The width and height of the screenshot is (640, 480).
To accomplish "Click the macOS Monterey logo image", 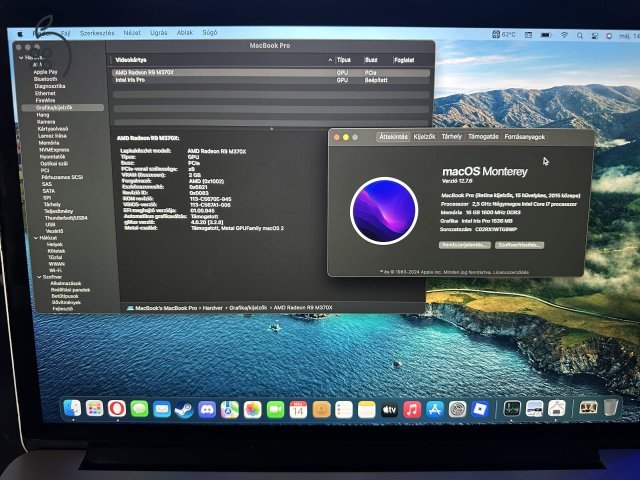I will point(384,211).
